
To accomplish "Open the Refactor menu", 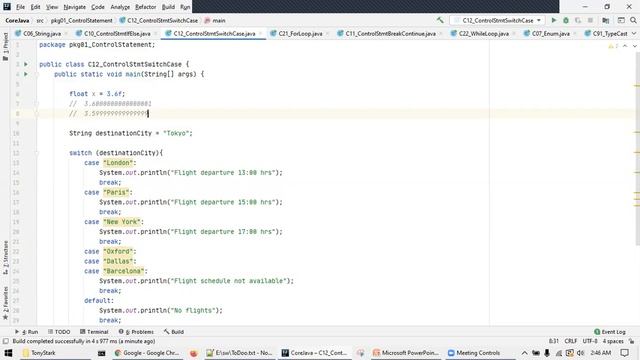I will pyautogui.click(x=146, y=7).
